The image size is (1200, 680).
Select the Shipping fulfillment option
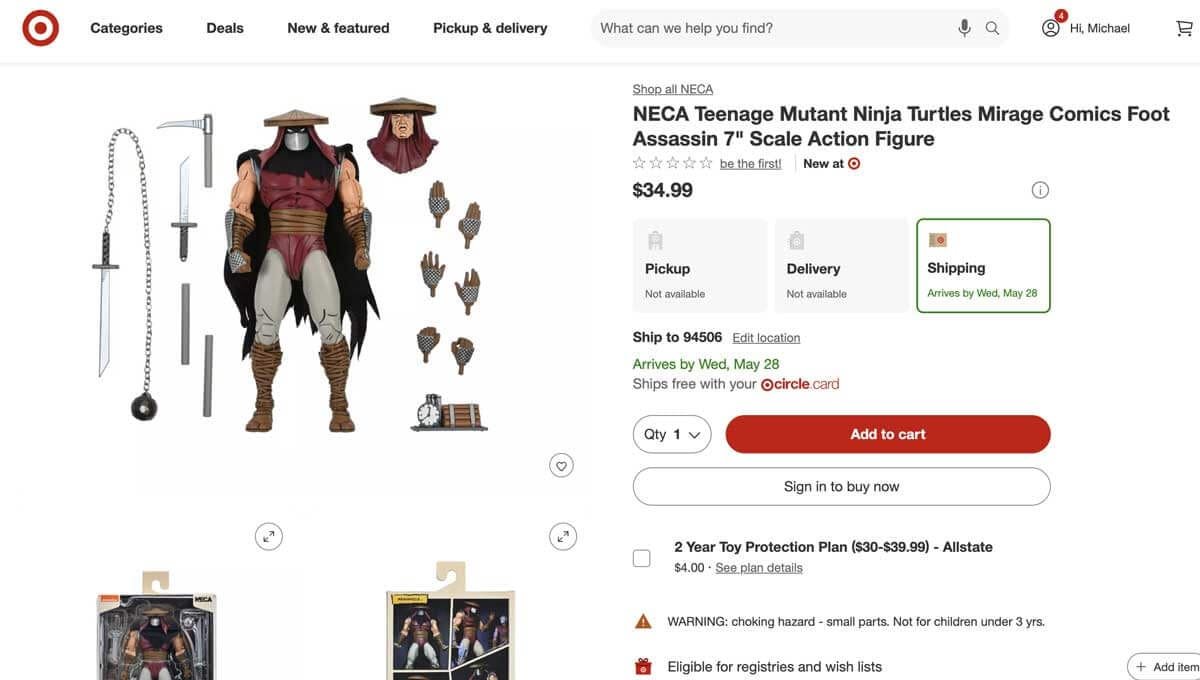pyautogui.click(x=983, y=265)
